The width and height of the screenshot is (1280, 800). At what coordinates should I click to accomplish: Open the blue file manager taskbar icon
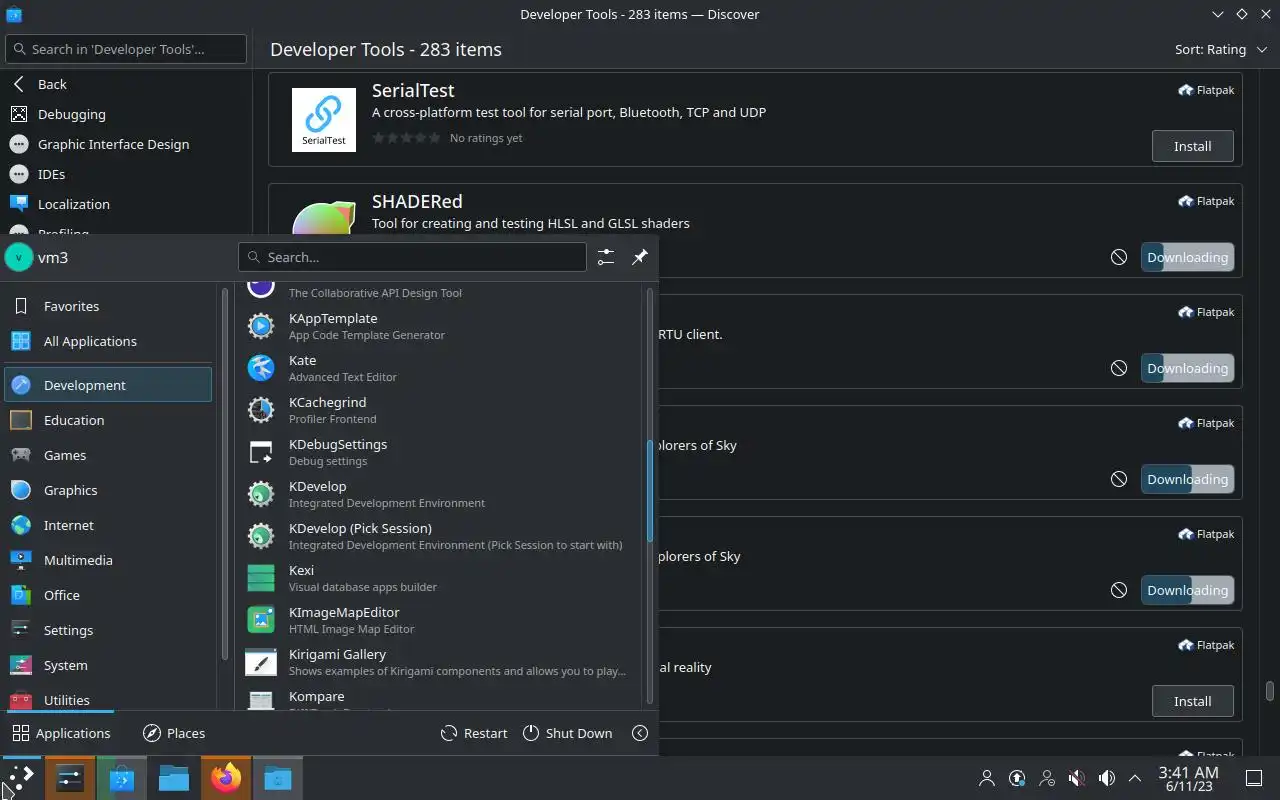click(x=174, y=778)
